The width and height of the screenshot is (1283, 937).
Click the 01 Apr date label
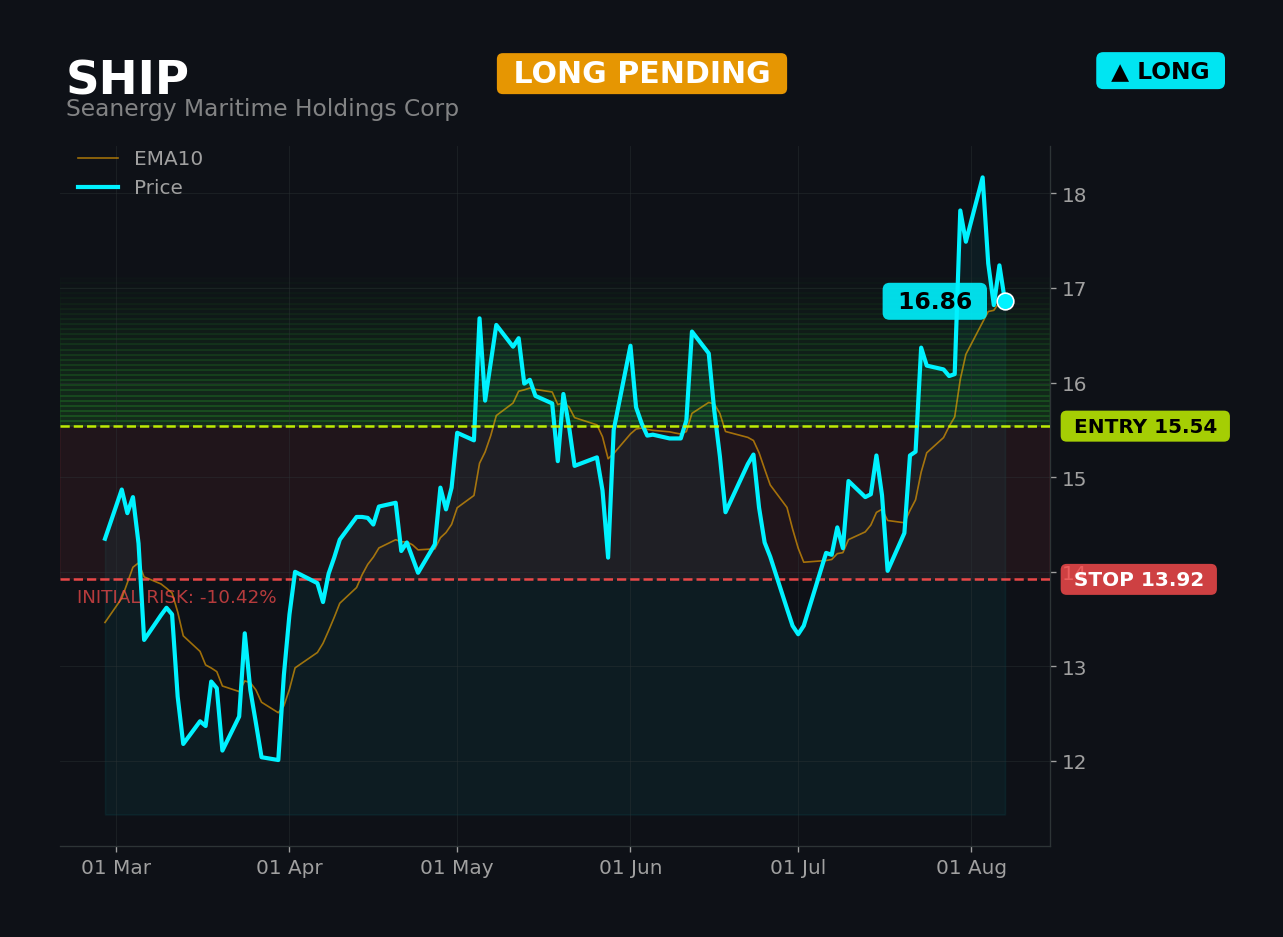(289, 868)
